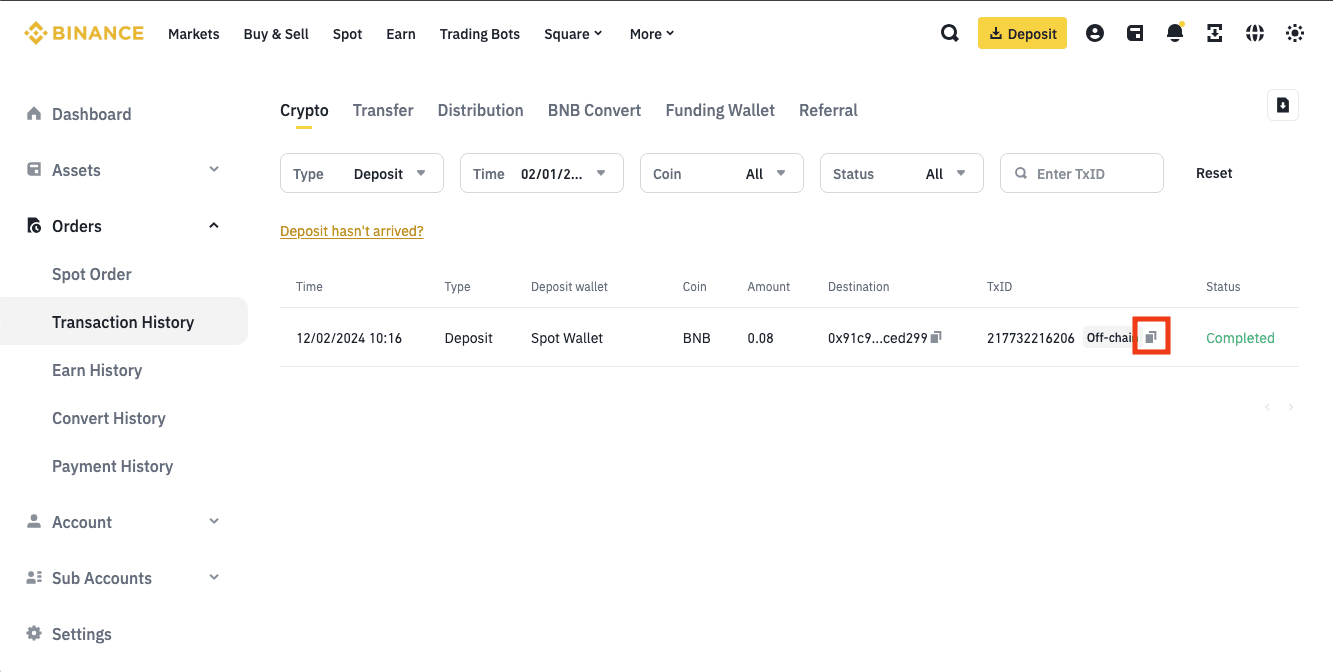Click the Off-chain tag
The height and width of the screenshot is (672, 1333).
coord(1110,338)
